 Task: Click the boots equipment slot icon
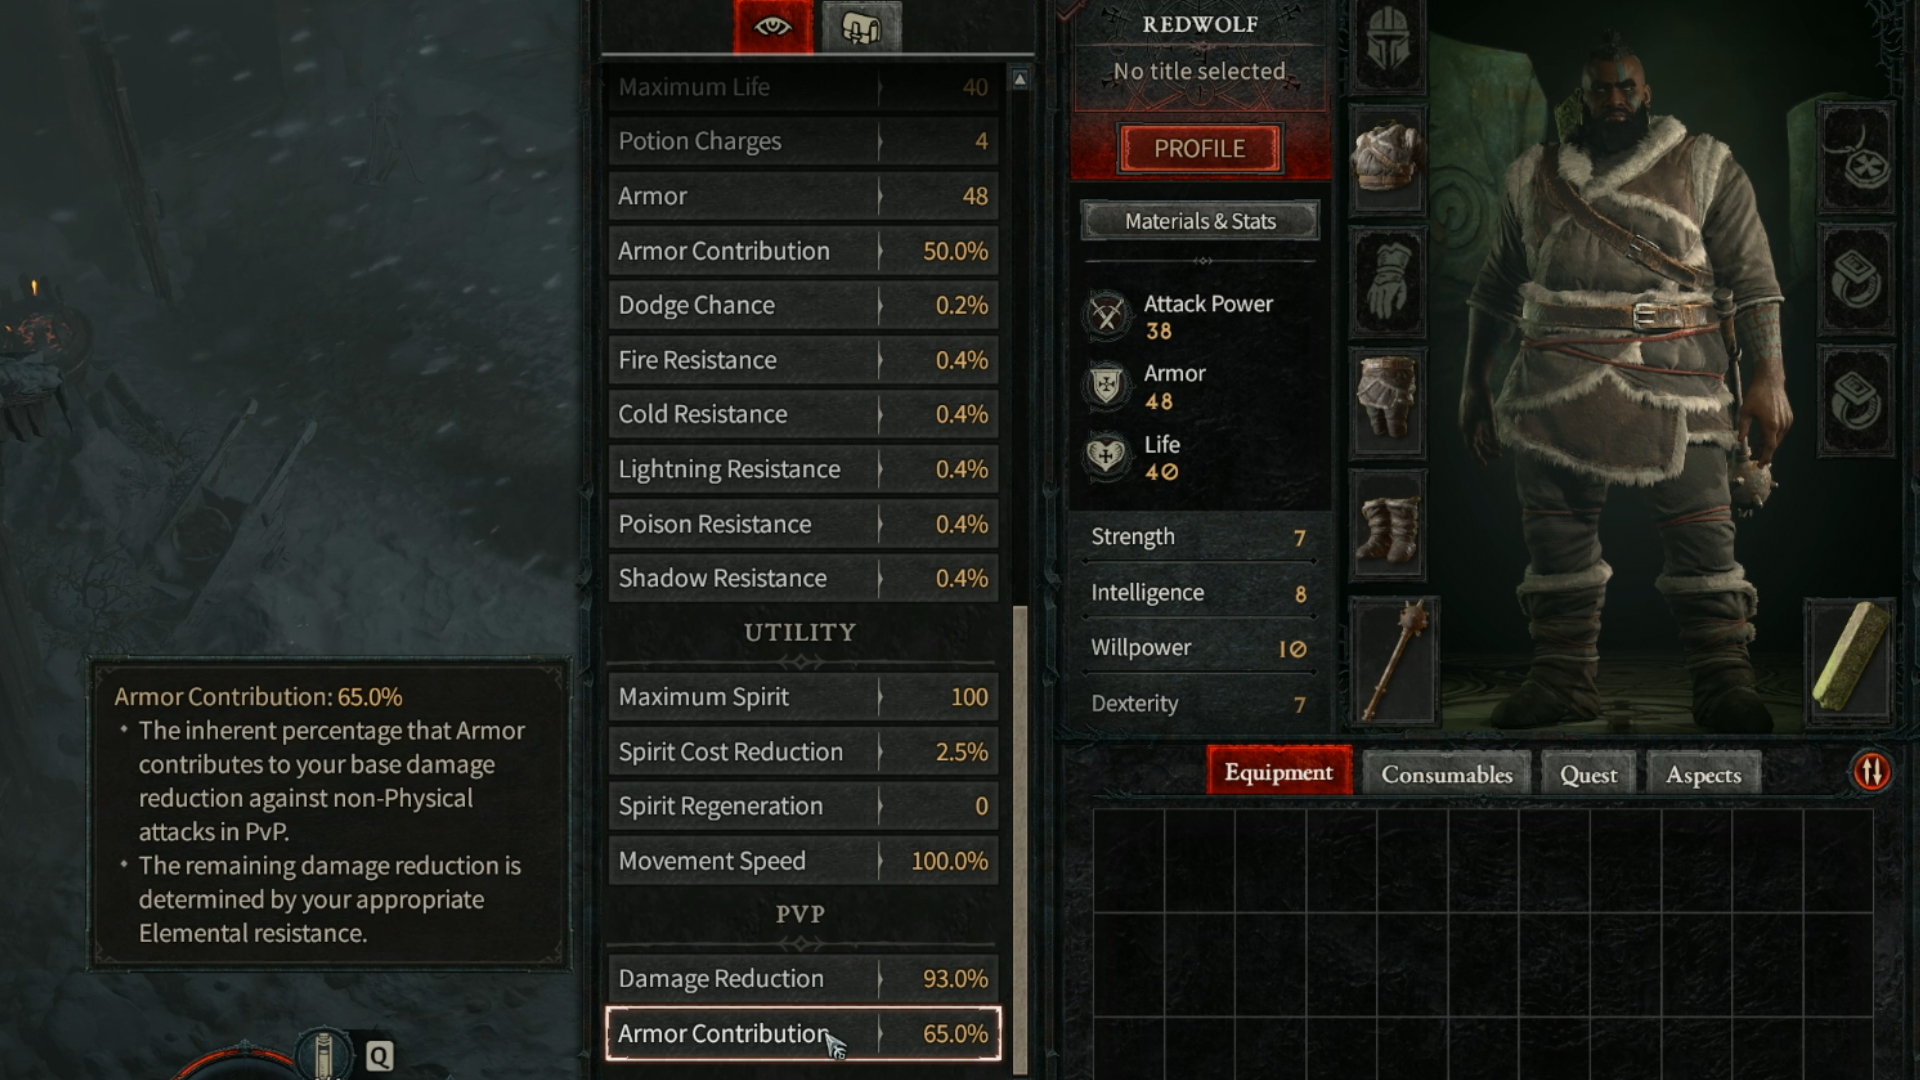pyautogui.click(x=1387, y=527)
